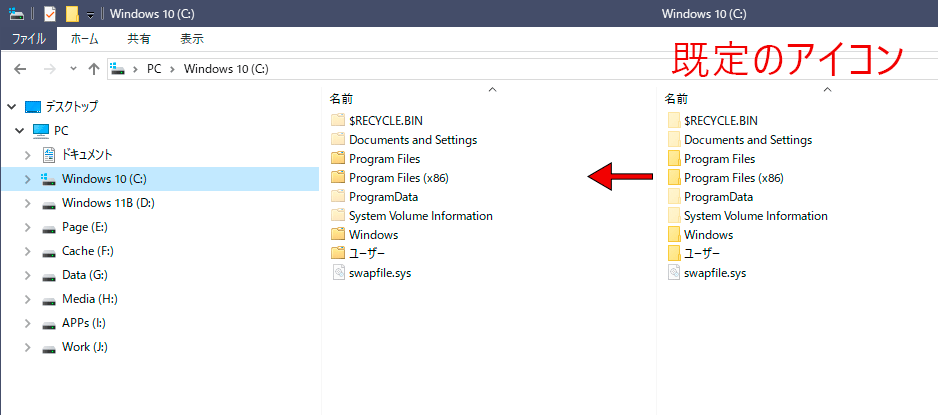Select System Volume Information name in right list
This screenshot has height=415, width=938.
tap(756, 215)
